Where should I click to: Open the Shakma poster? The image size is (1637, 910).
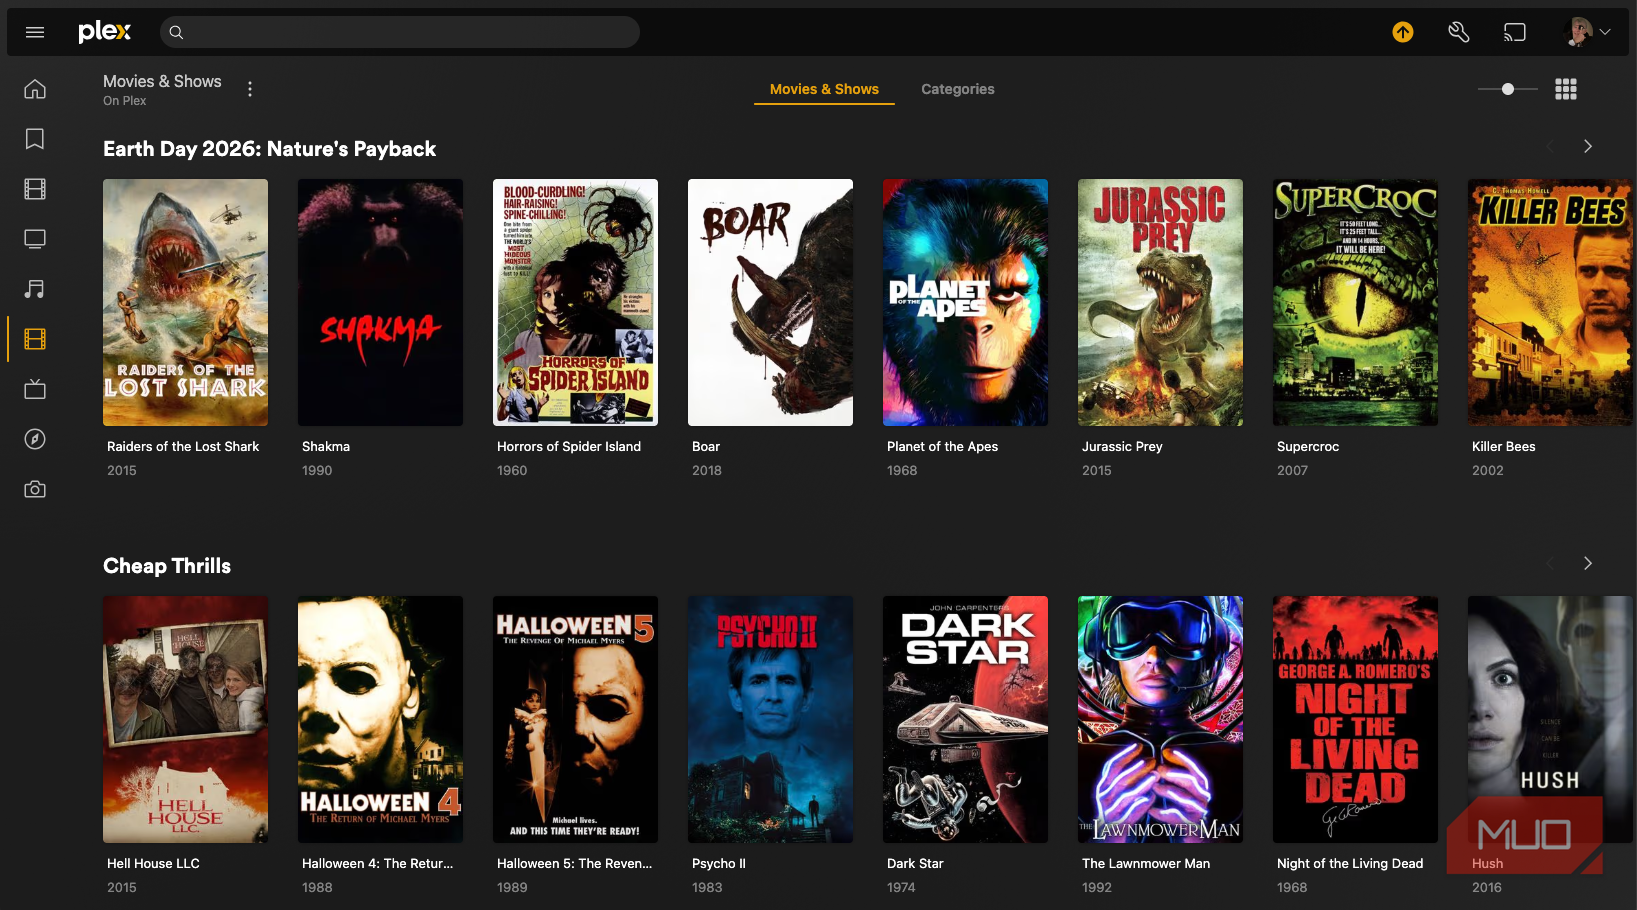click(x=380, y=302)
